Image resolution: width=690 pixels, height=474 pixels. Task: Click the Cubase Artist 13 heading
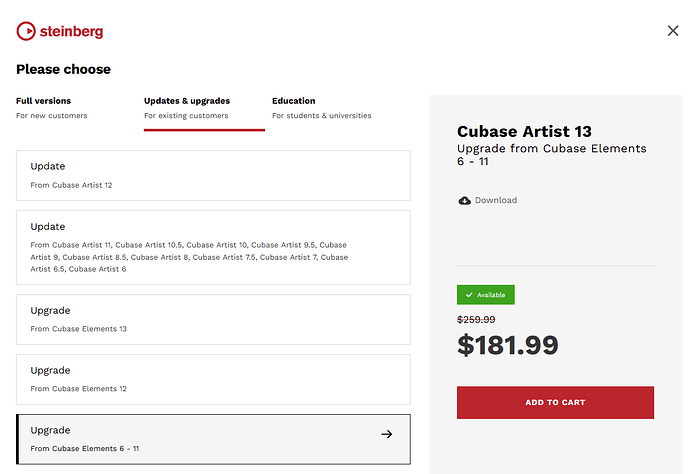tap(524, 131)
